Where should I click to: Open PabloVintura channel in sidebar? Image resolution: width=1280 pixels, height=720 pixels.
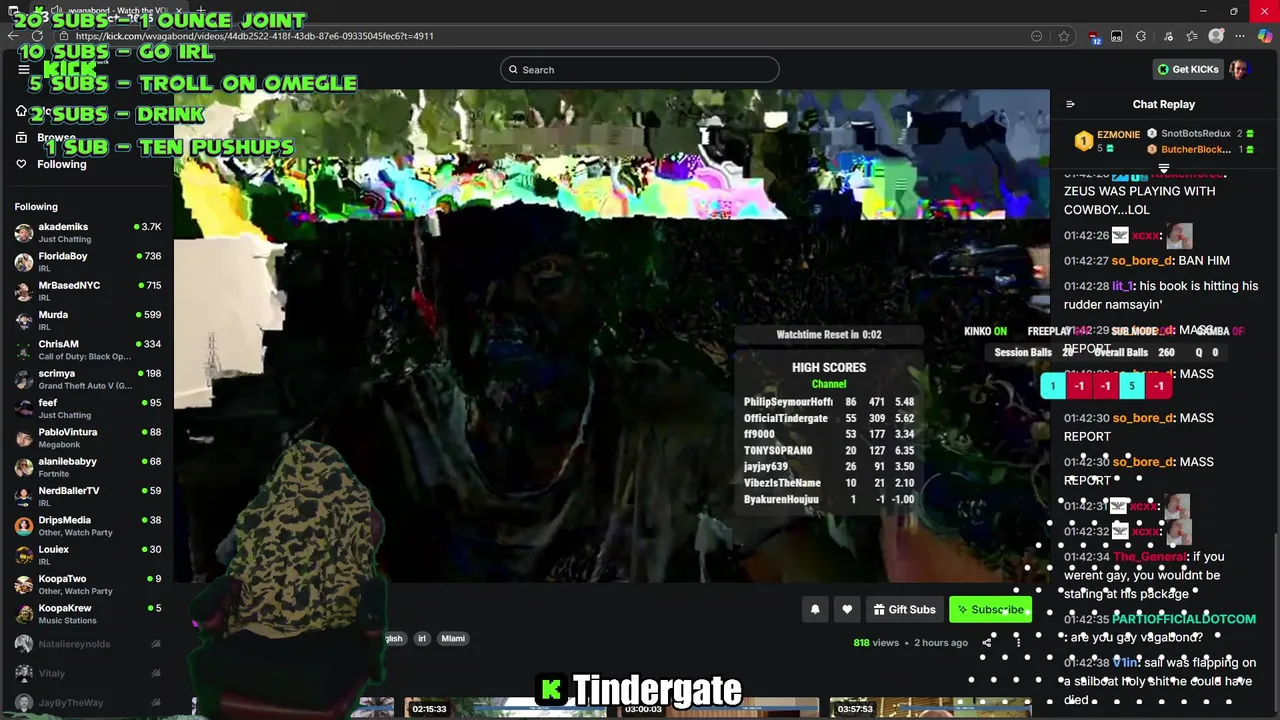click(x=88, y=438)
